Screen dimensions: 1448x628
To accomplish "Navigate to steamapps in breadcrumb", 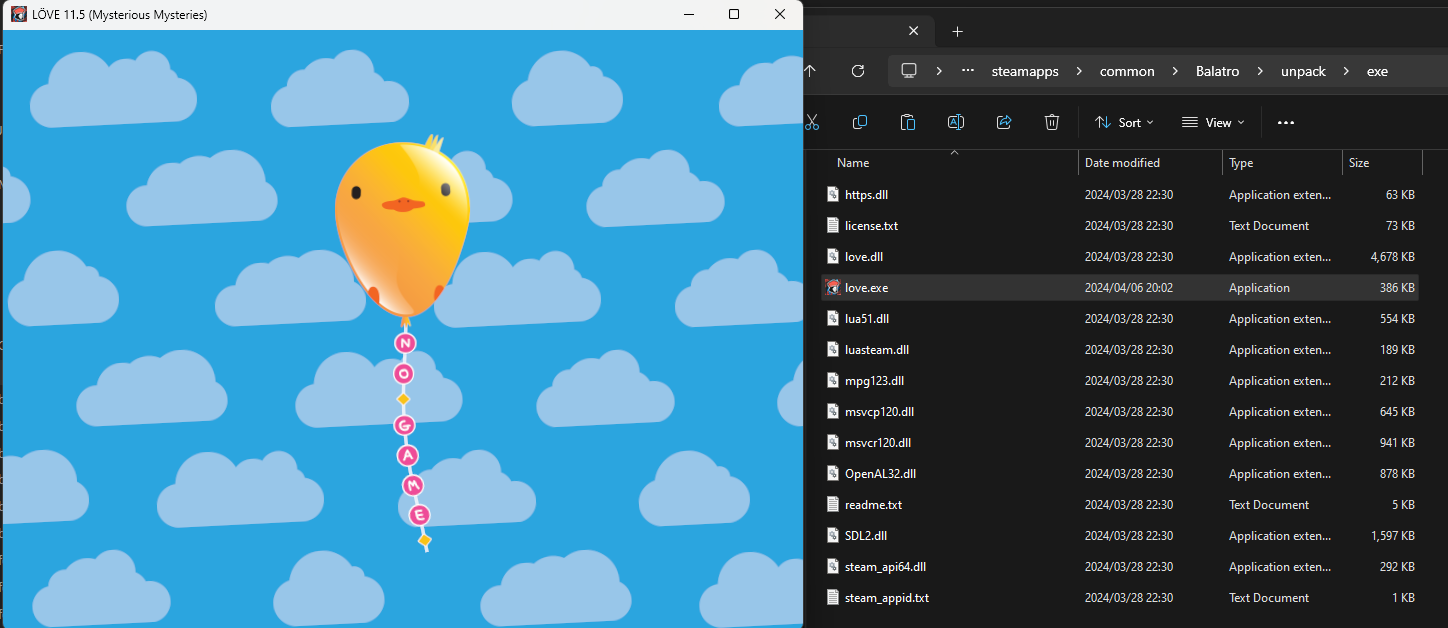I will [1025, 71].
